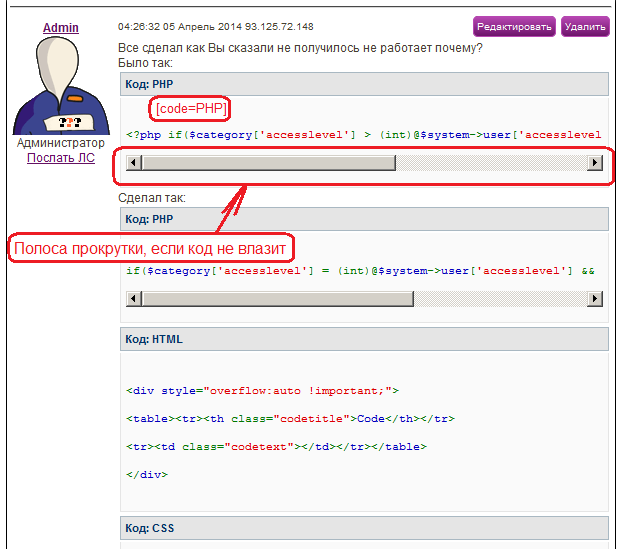Click the second 'Код: PHP' header above if($category line
The width and height of the screenshot is (627, 549).
point(364,219)
